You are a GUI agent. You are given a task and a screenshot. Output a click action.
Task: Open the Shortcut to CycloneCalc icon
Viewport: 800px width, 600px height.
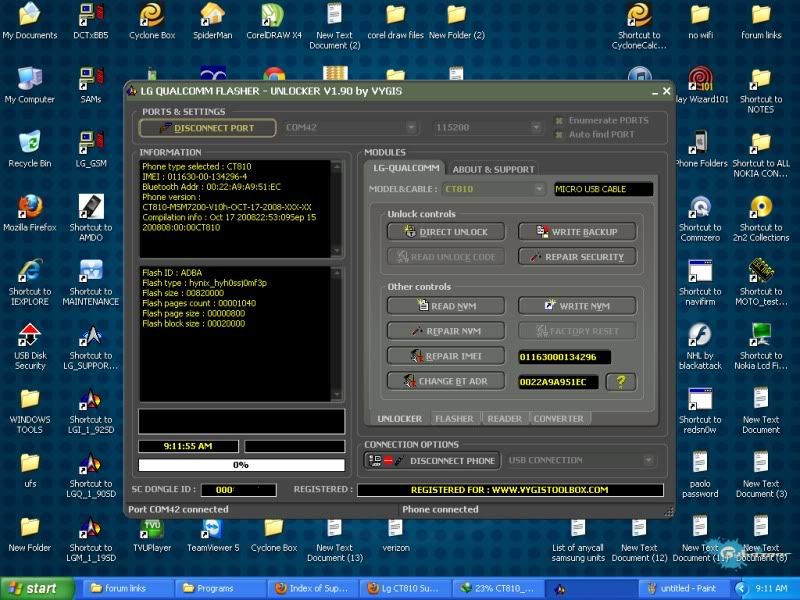(639, 26)
